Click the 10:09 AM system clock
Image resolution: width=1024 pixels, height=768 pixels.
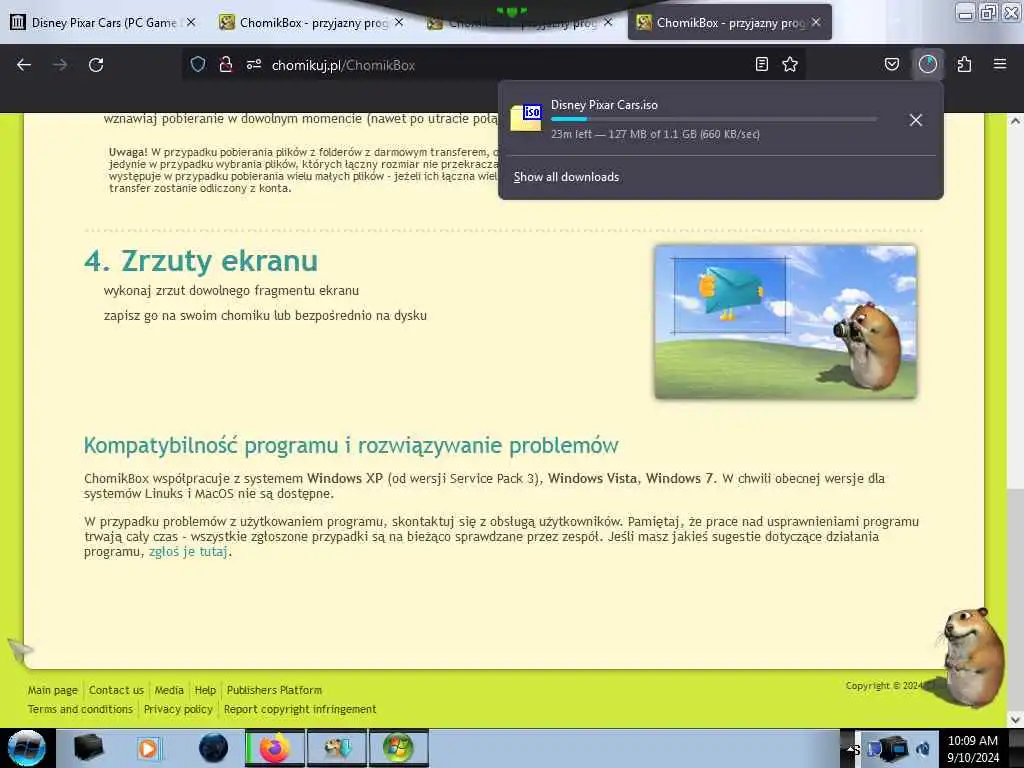click(973, 741)
